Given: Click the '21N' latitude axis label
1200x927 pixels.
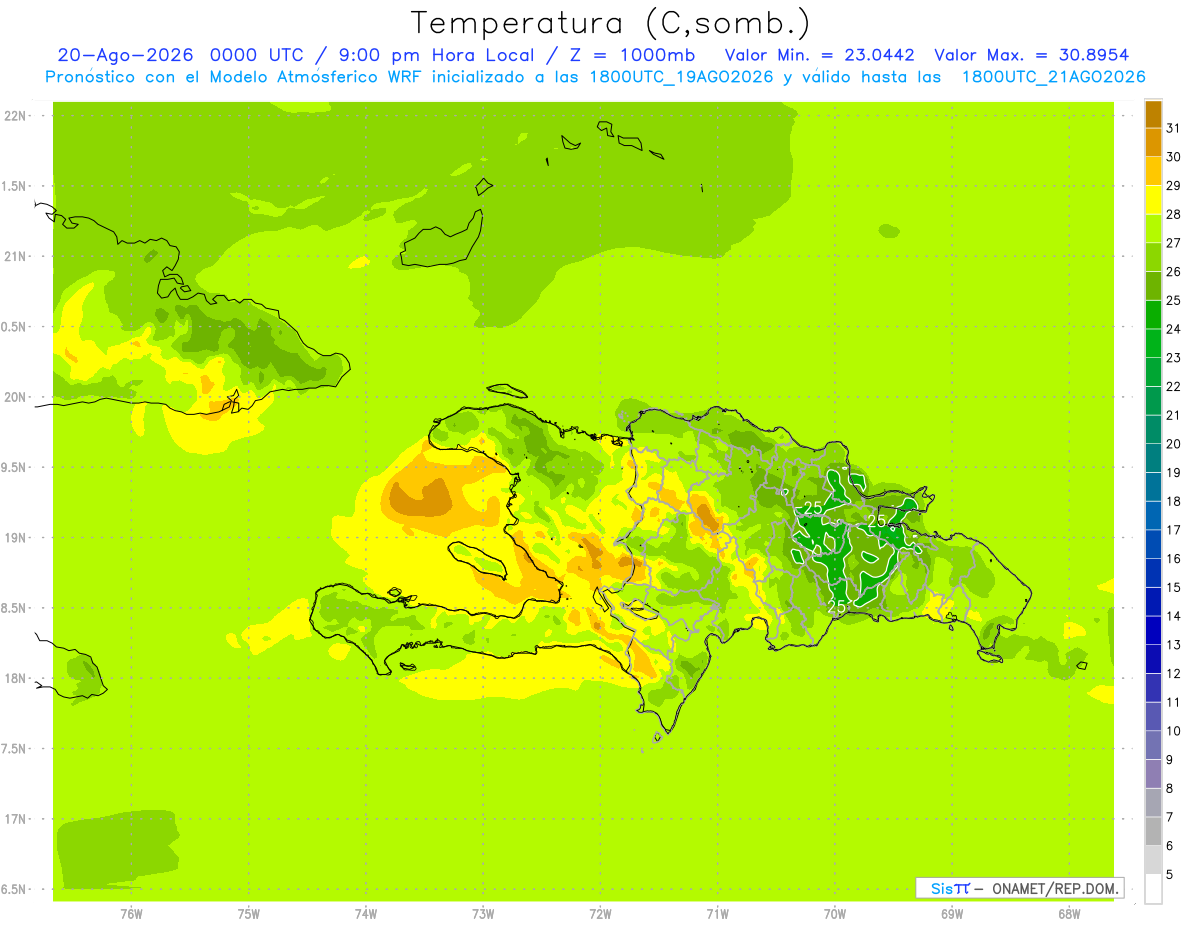Looking at the screenshot, I should [x=16, y=256].
